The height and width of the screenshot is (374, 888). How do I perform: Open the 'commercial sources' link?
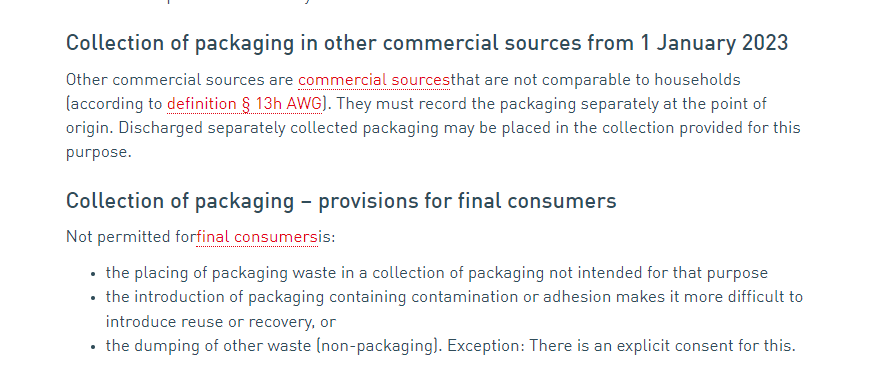coord(374,80)
